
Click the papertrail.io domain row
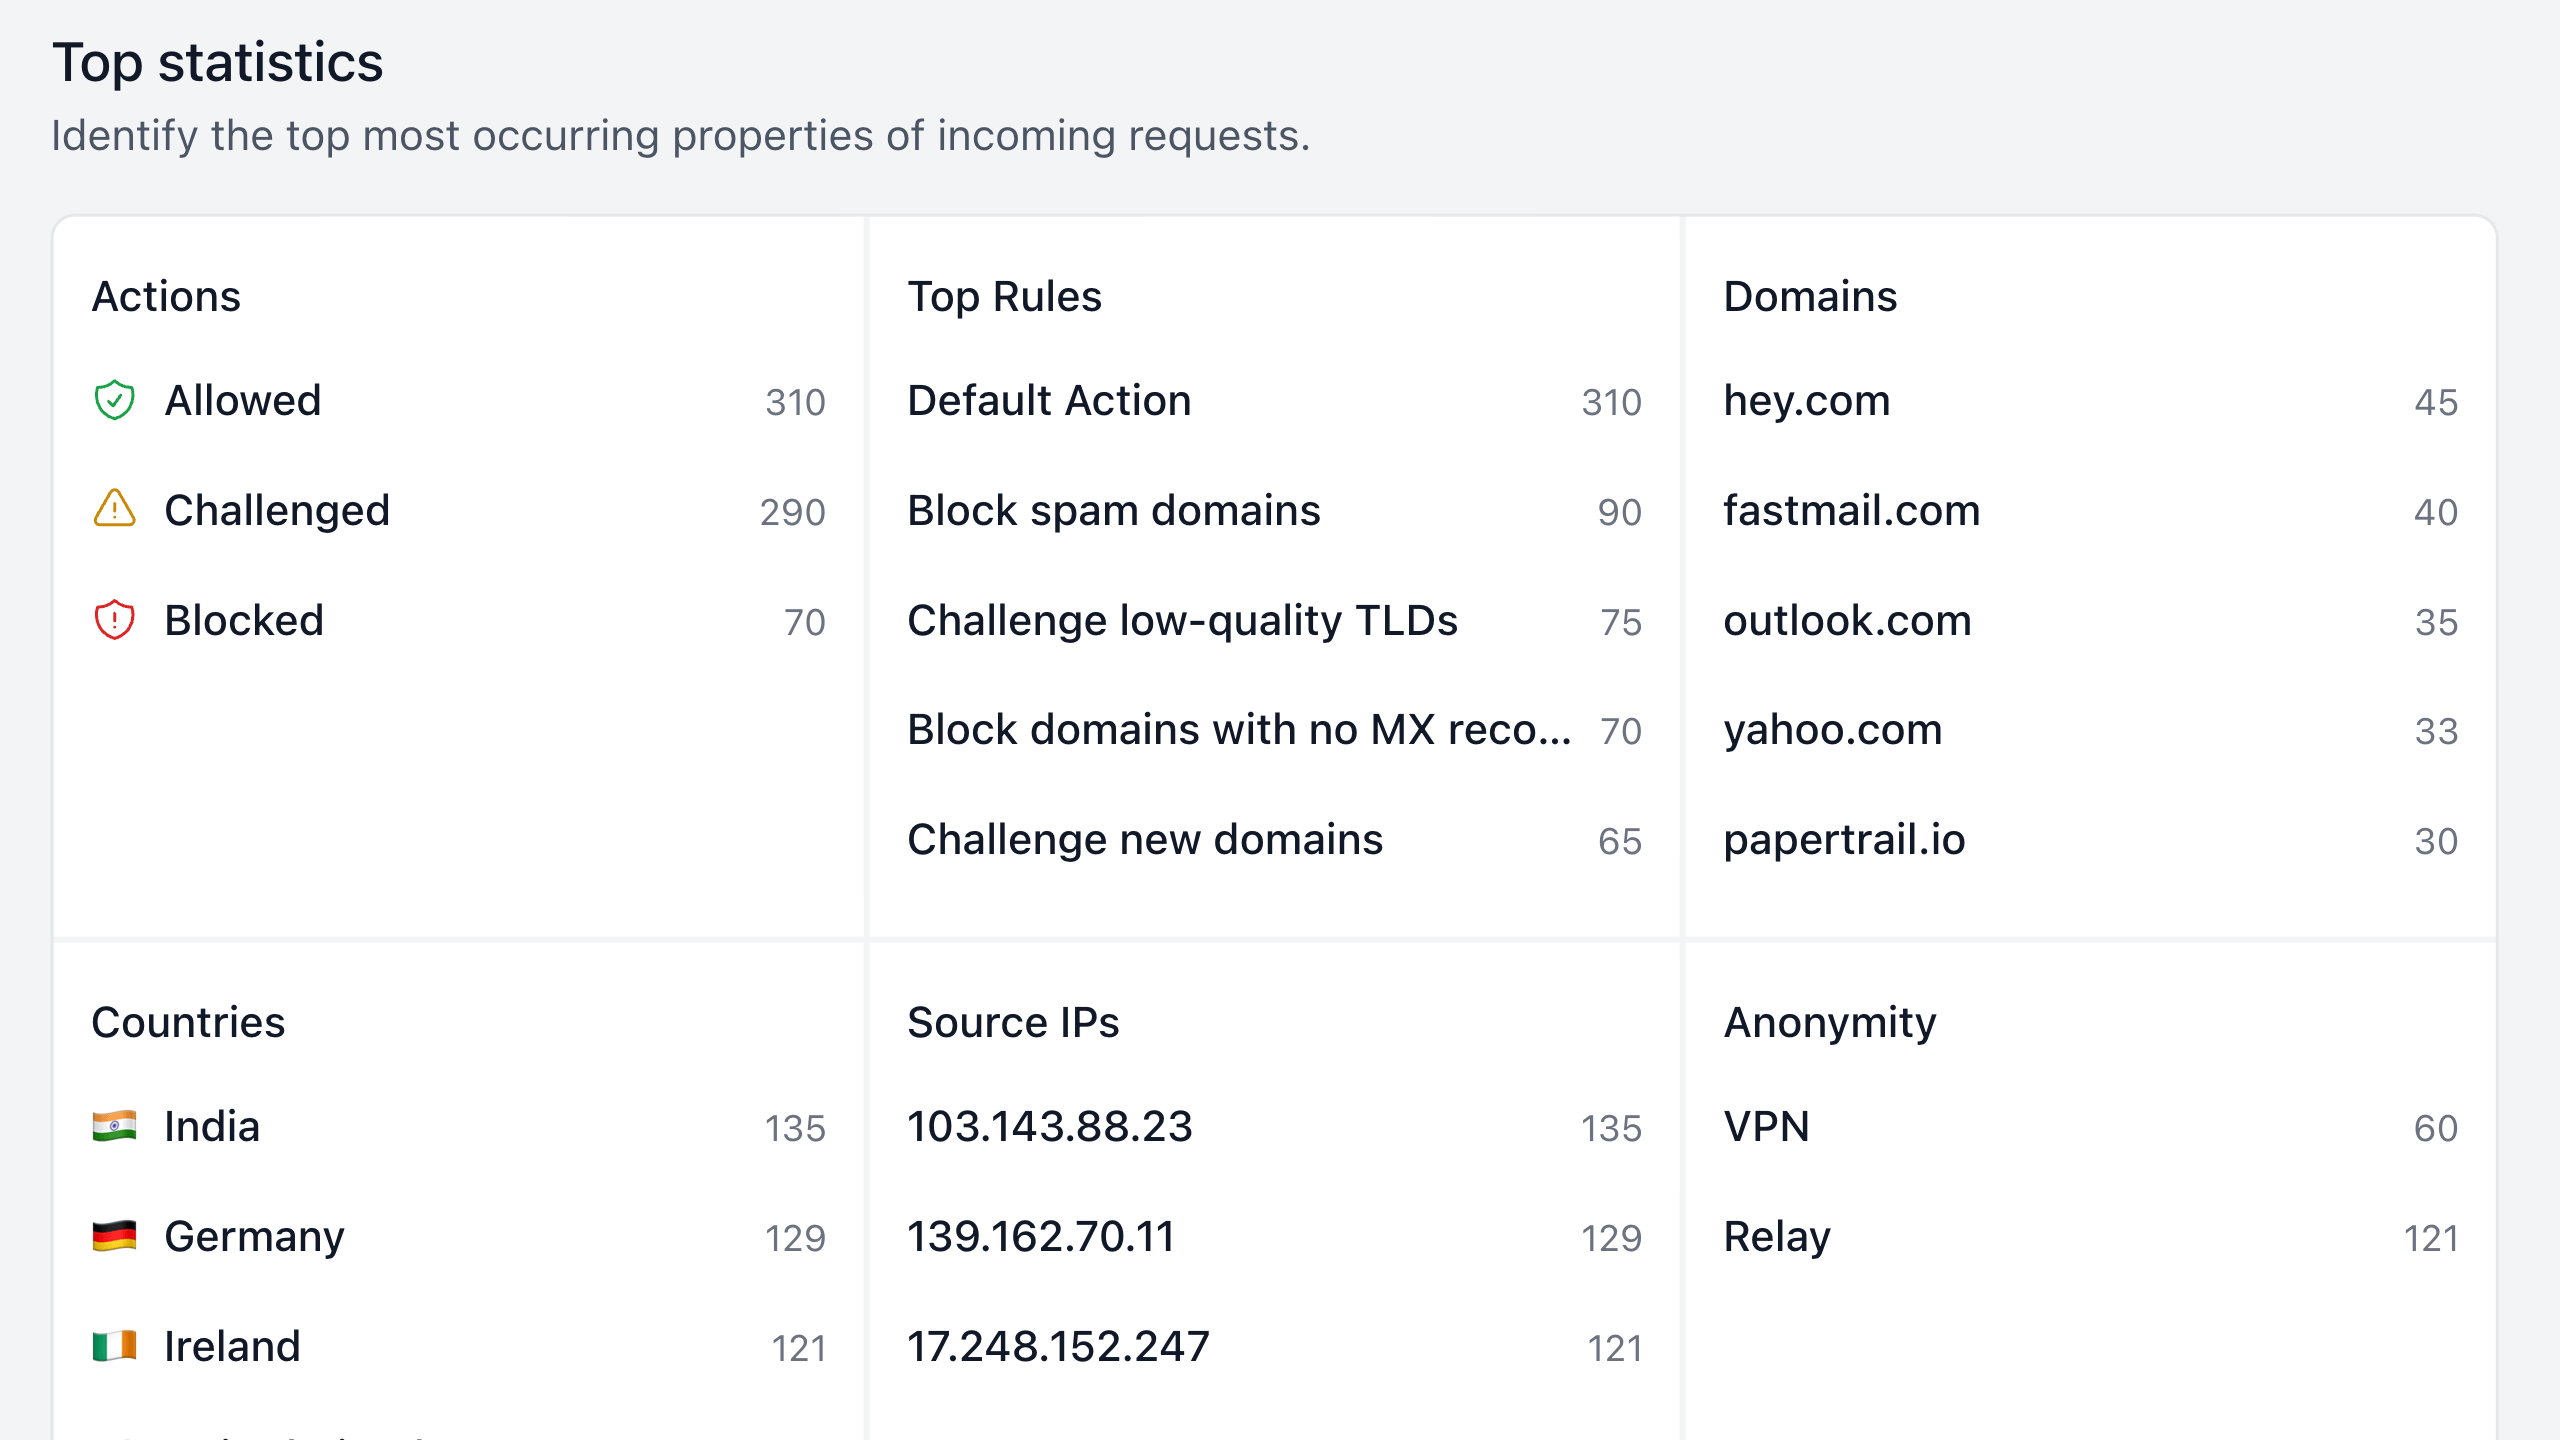1844,840
